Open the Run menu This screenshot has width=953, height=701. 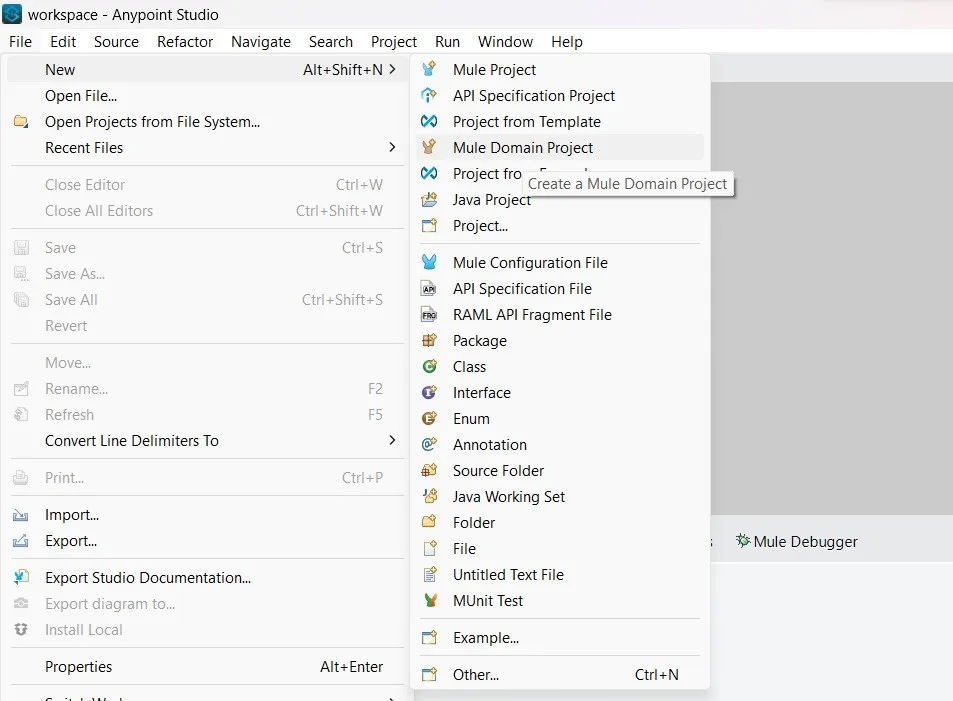447,41
